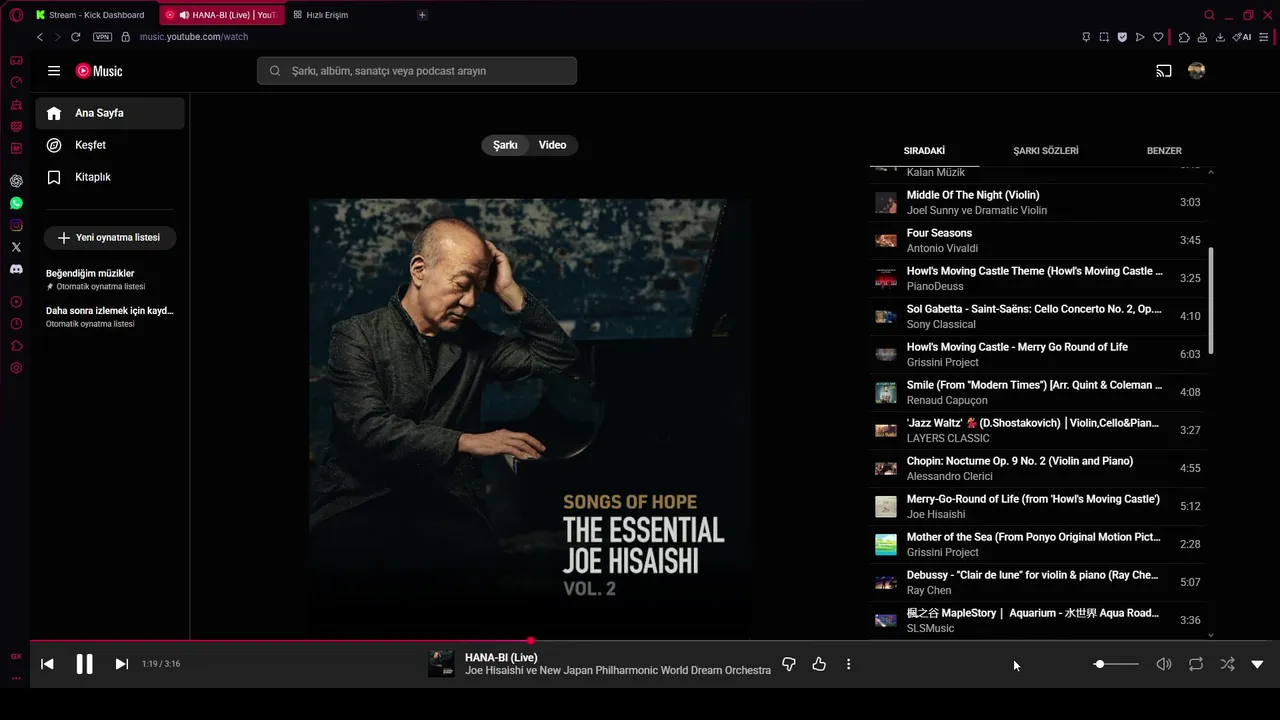Screen dimensions: 1280x720
Task: Open the Opera sidebar settings gear
Action: (16, 368)
